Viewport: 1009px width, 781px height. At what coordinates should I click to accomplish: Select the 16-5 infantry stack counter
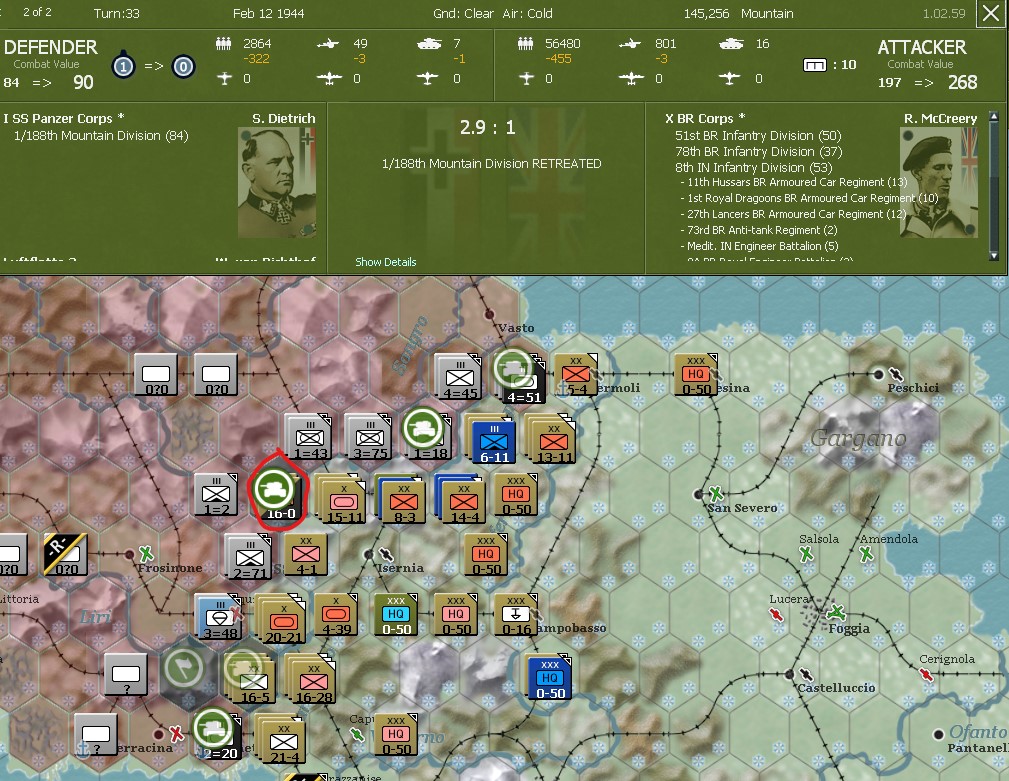(x=251, y=676)
